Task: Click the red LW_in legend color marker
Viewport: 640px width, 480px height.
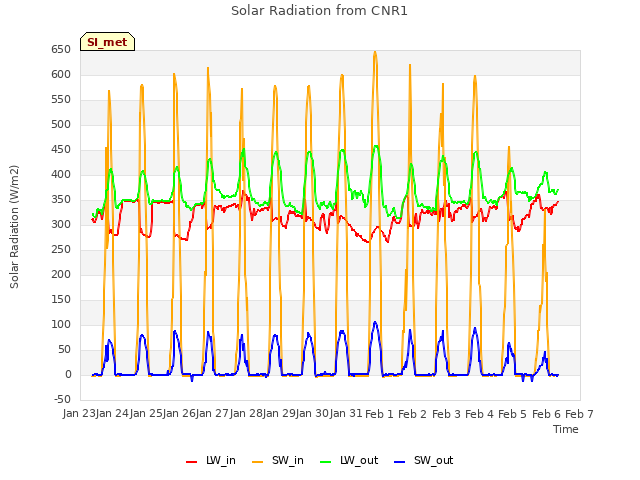Action: [x=191, y=462]
